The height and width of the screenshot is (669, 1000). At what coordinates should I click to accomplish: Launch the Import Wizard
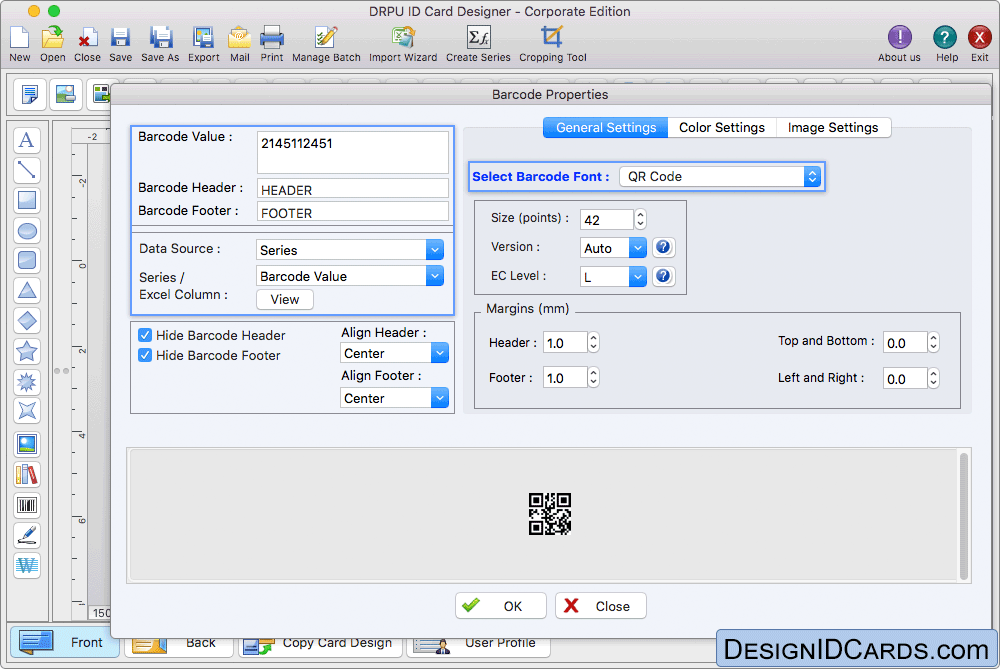[x=403, y=43]
